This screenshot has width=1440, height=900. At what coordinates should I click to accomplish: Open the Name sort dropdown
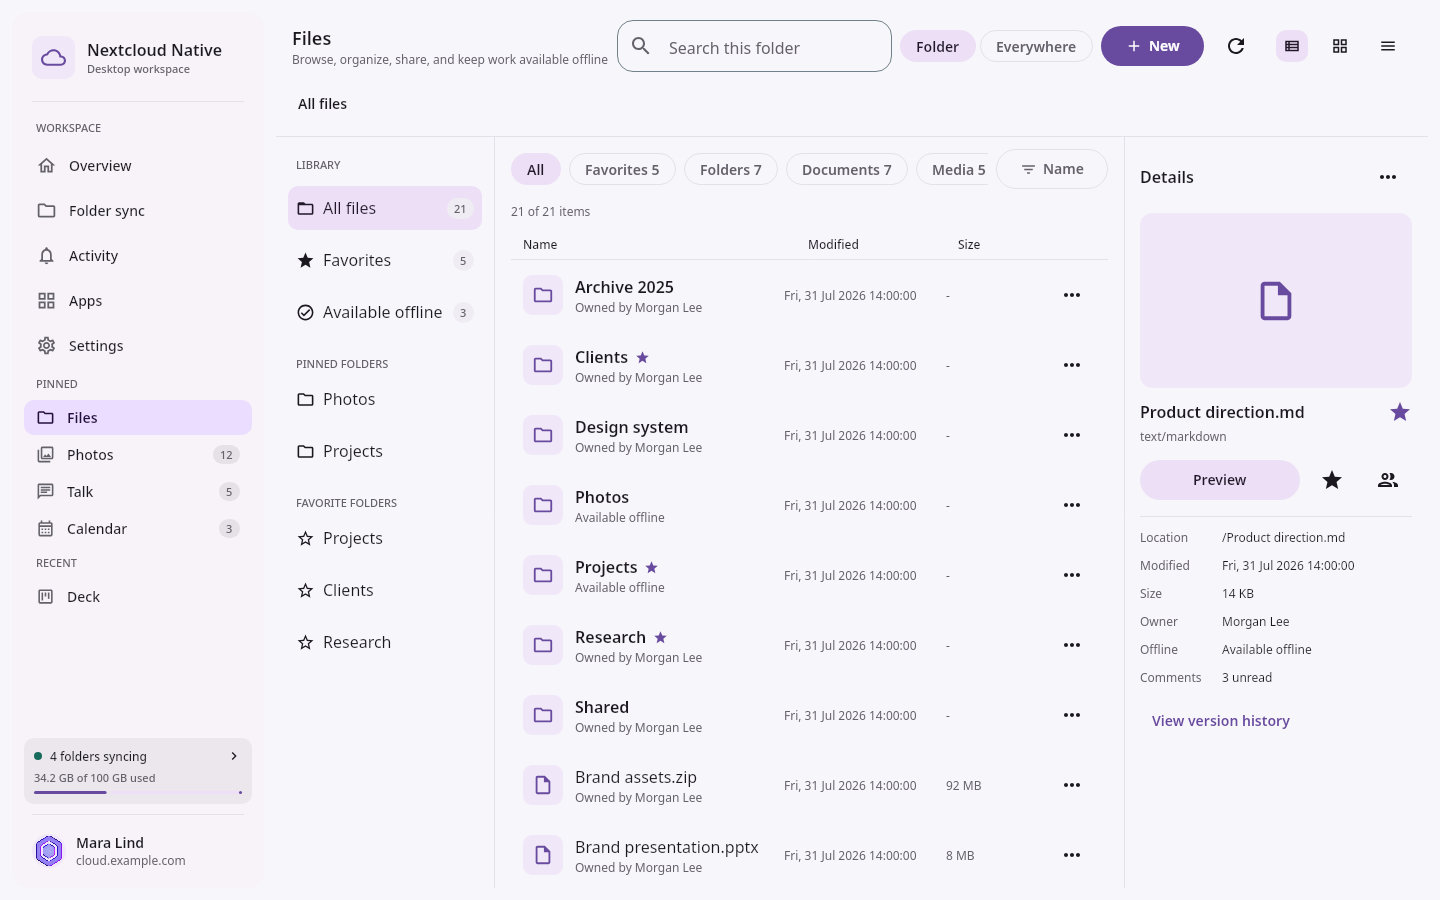point(1052,169)
